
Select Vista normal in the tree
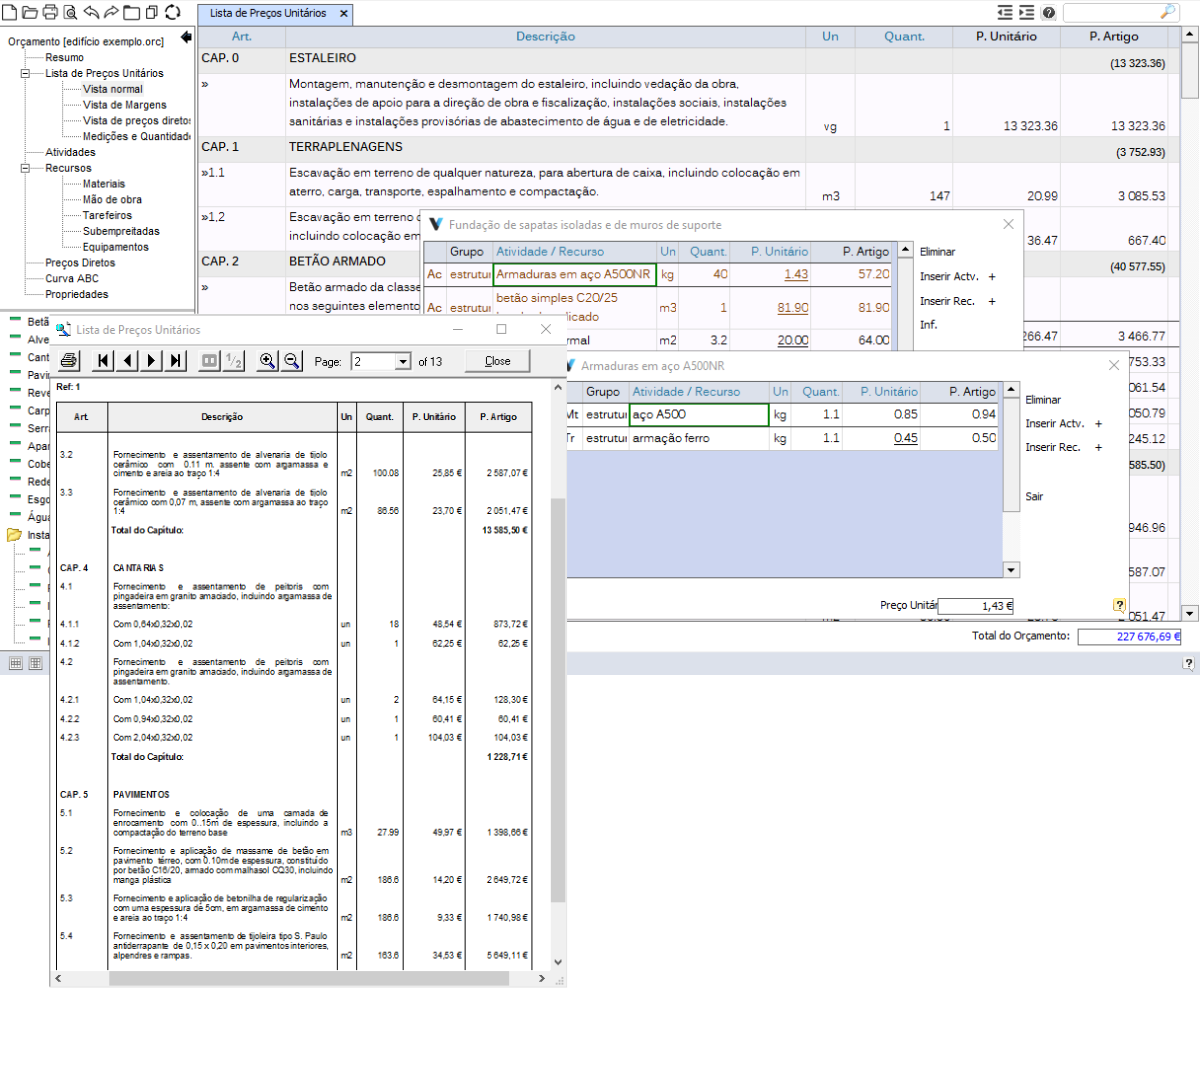(113, 89)
